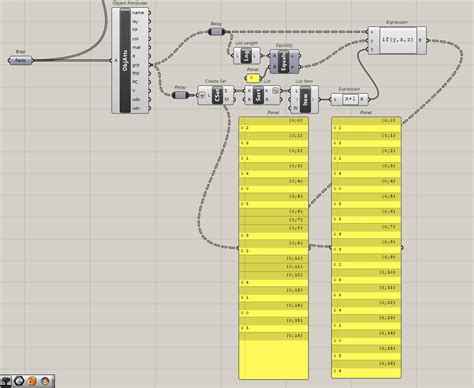The height and width of the screenshot is (388, 474).
Task: Select the Brep Parts parameter
Action: click(20, 61)
